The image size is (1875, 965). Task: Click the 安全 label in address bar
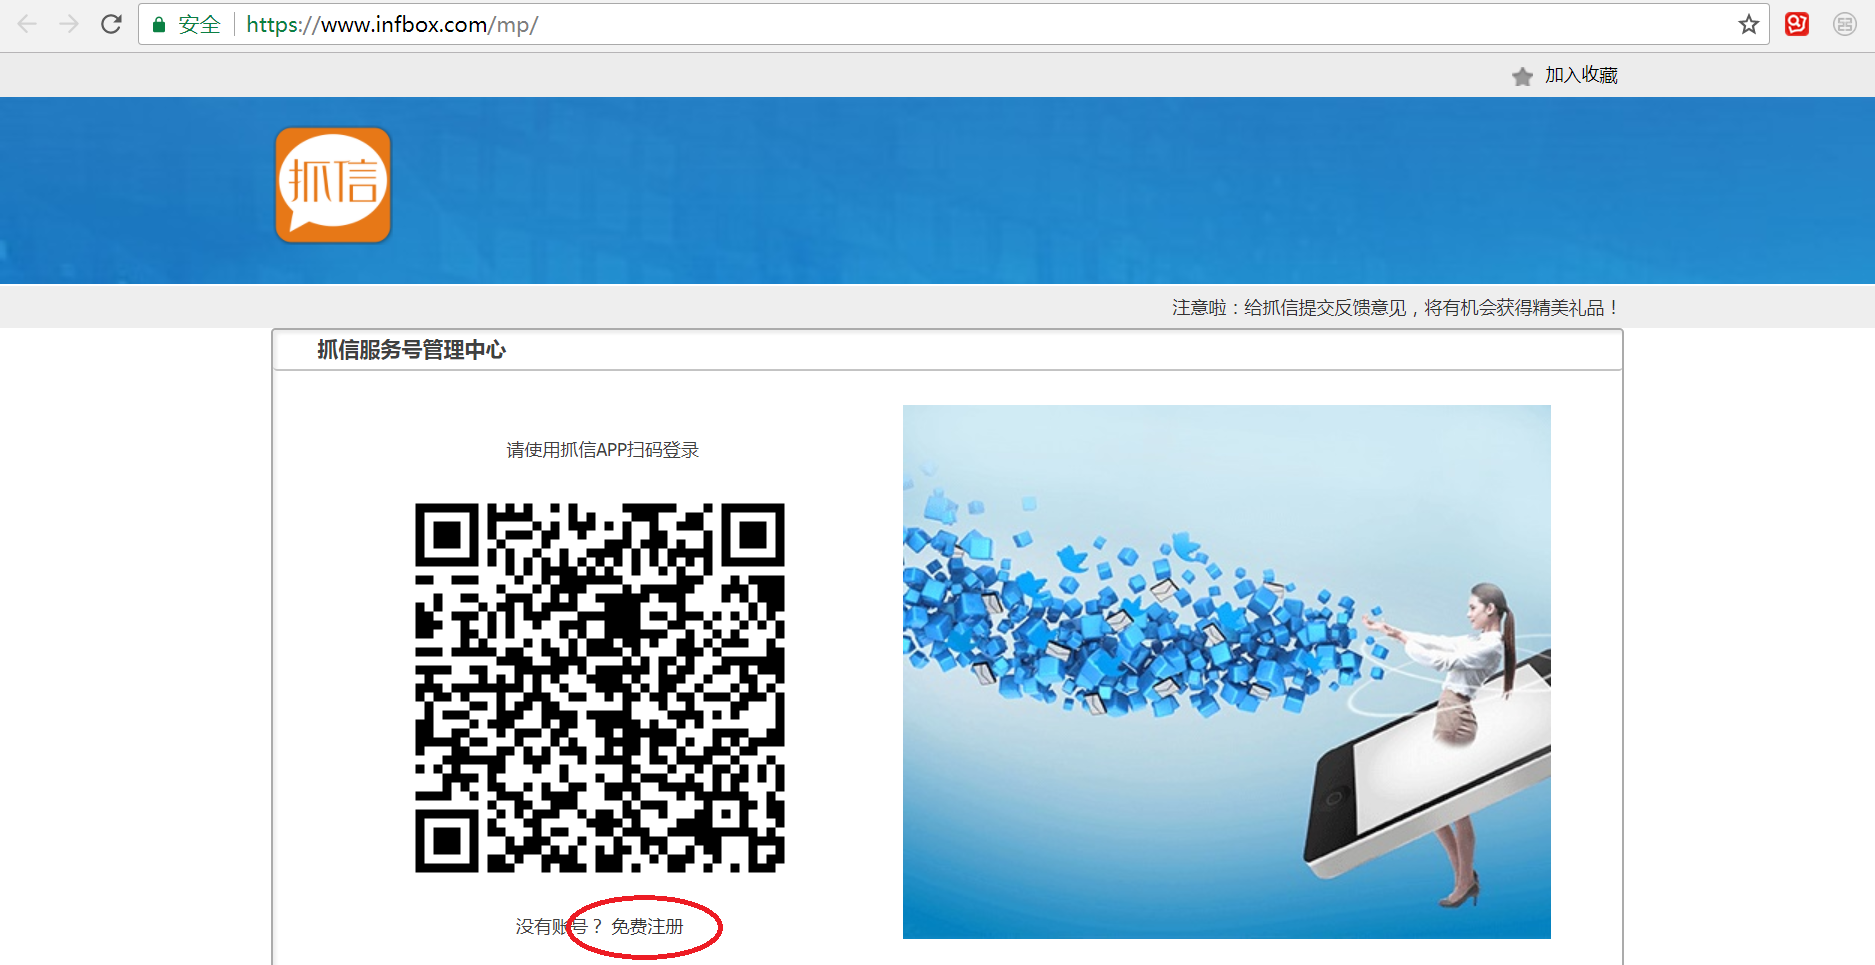(199, 25)
